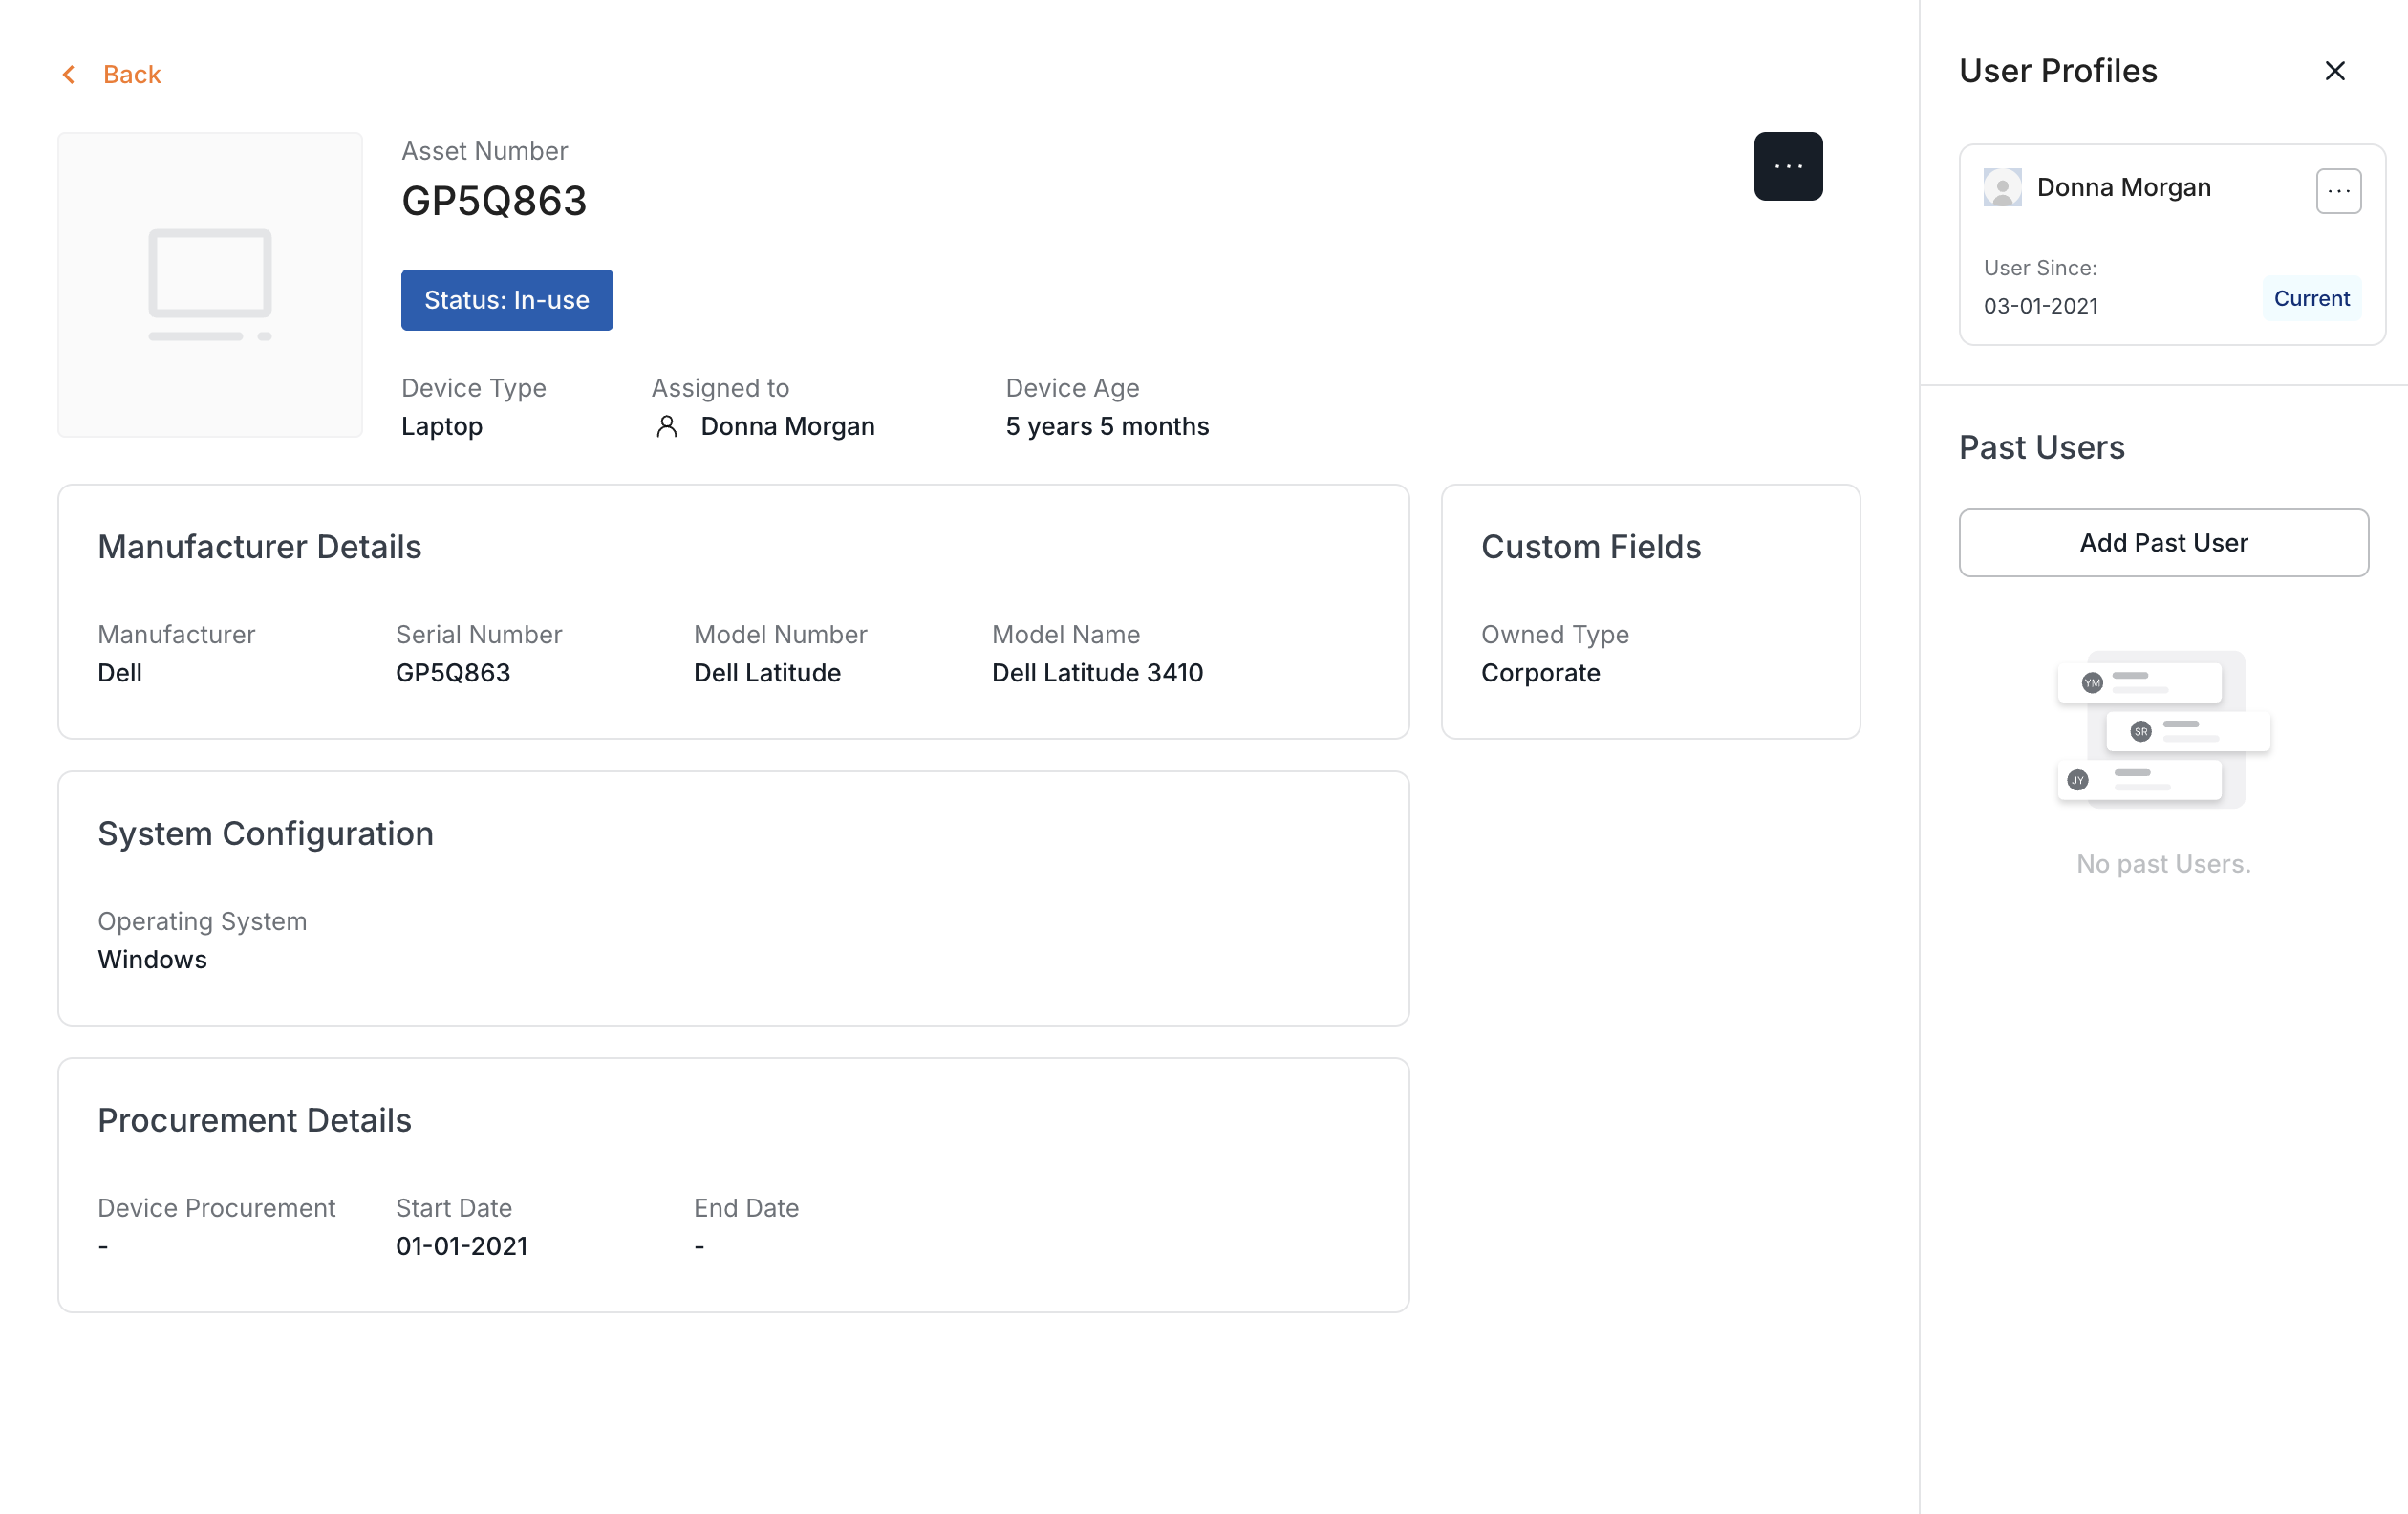Click the Model Name Dell Latitude 3410
2408x1514 pixels.
point(1097,673)
